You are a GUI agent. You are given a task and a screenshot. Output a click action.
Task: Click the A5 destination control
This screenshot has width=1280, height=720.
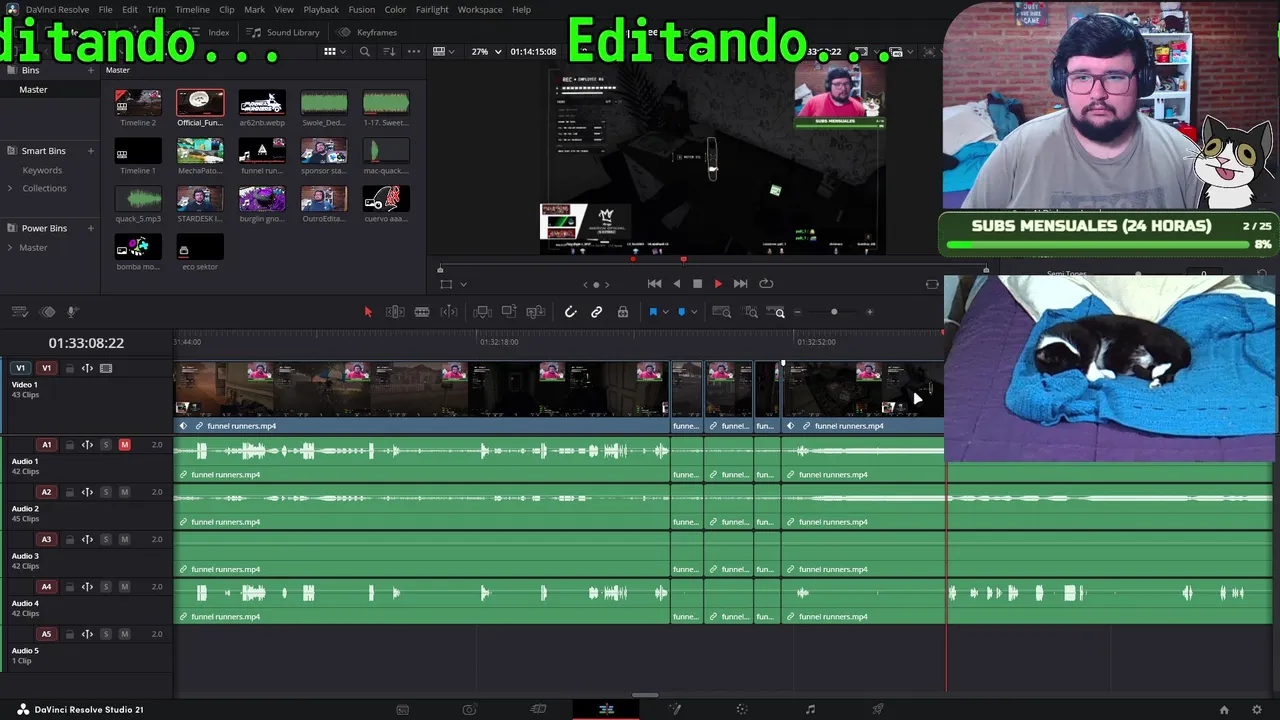point(46,634)
